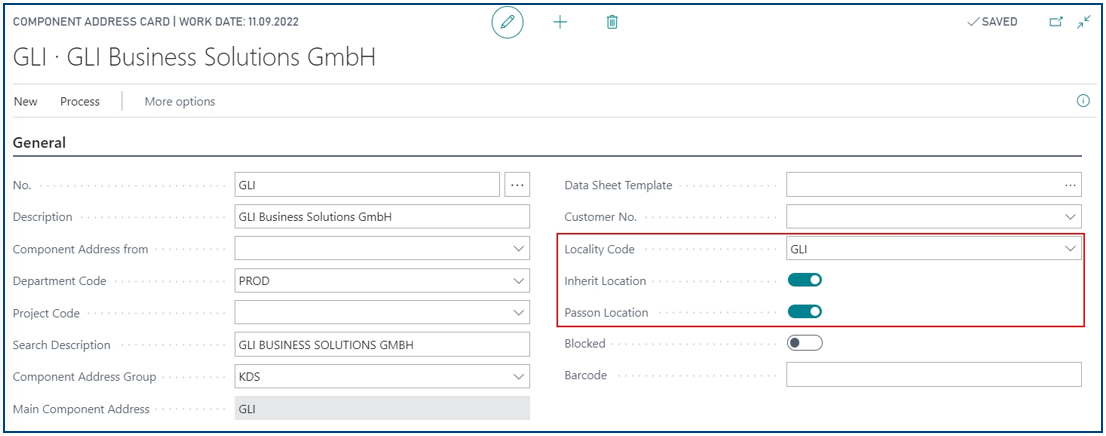Viewport: 1106px width, 436px height.
Task: Open the New menu
Action: coord(25,102)
